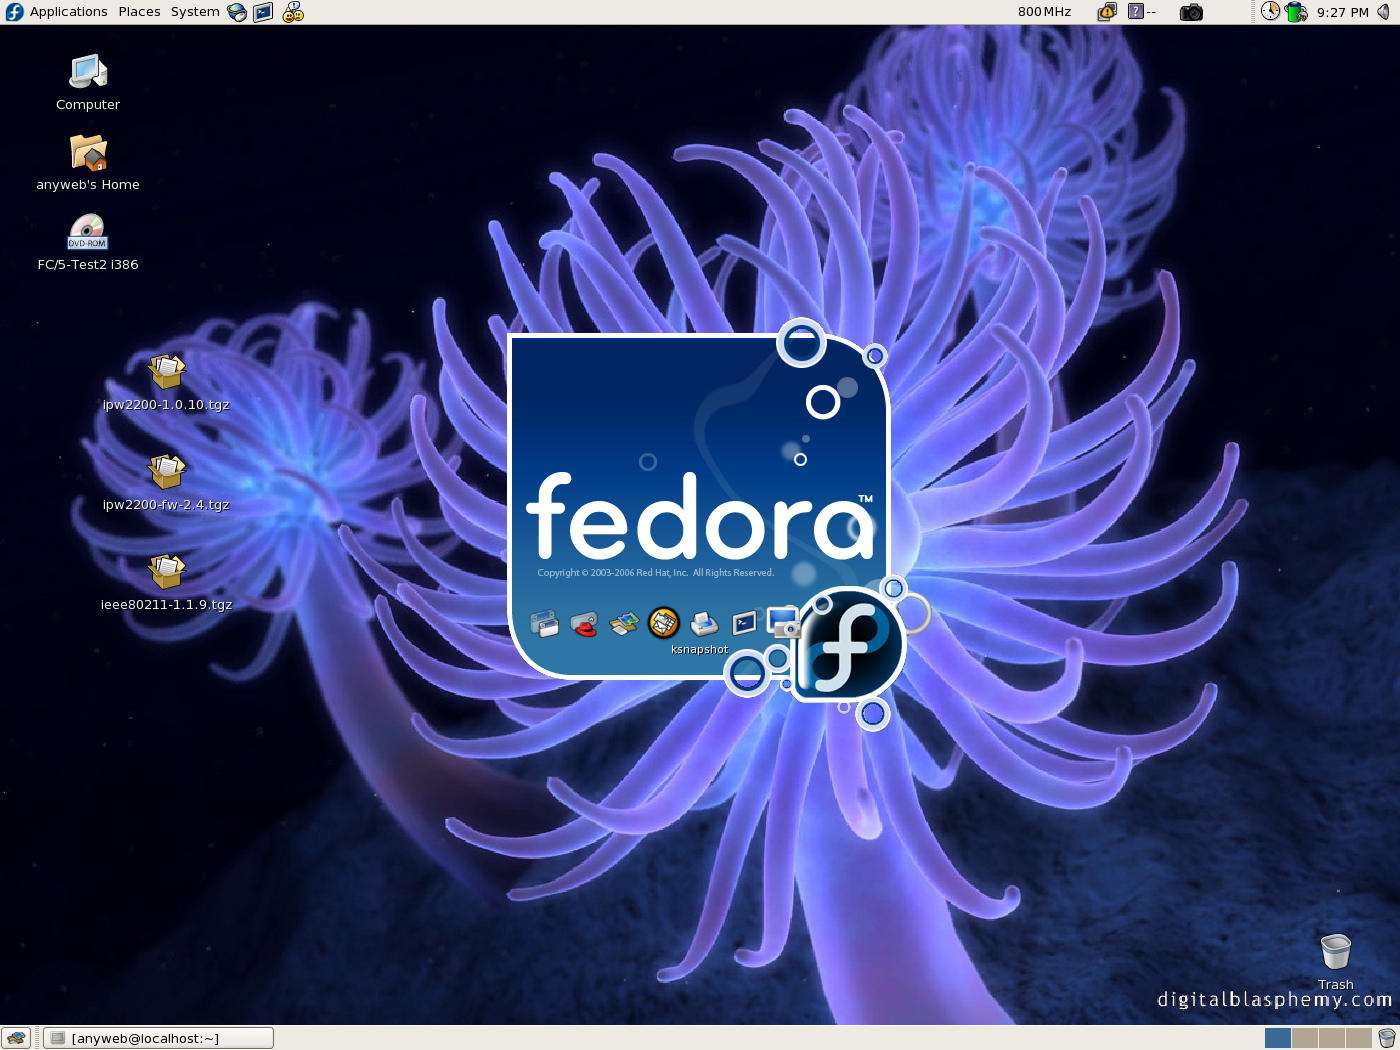The width and height of the screenshot is (1400, 1050).
Task: Select the ipw2200-1.0.10.tgz archive
Action: tap(166, 382)
